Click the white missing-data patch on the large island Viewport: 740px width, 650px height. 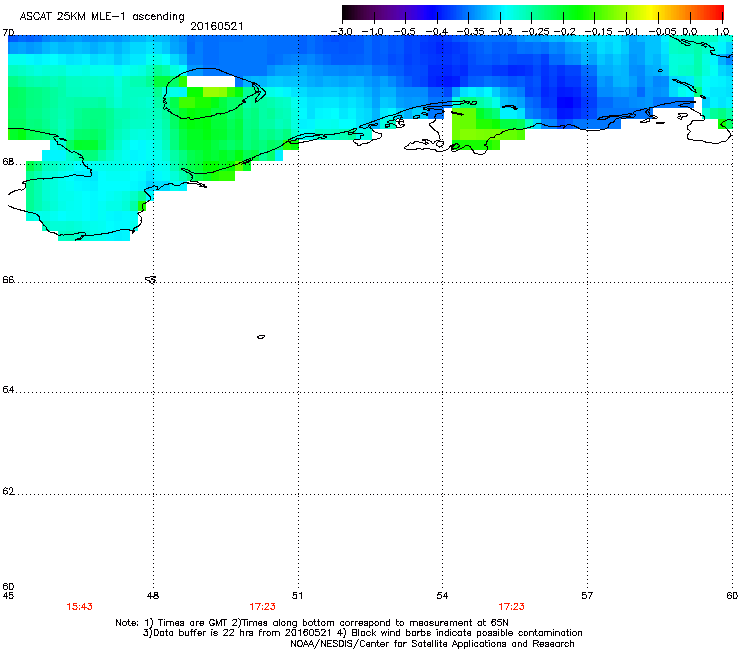211,81
